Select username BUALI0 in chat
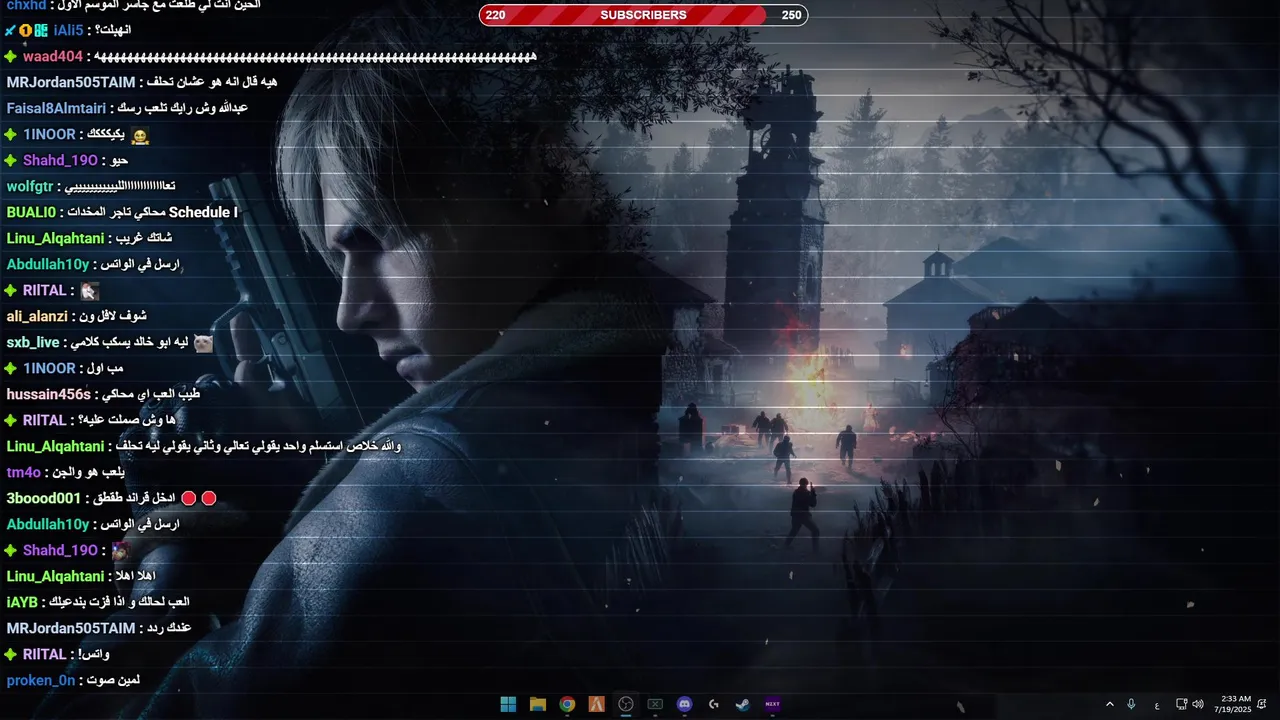This screenshot has height=720, width=1280. coord(31,212)
